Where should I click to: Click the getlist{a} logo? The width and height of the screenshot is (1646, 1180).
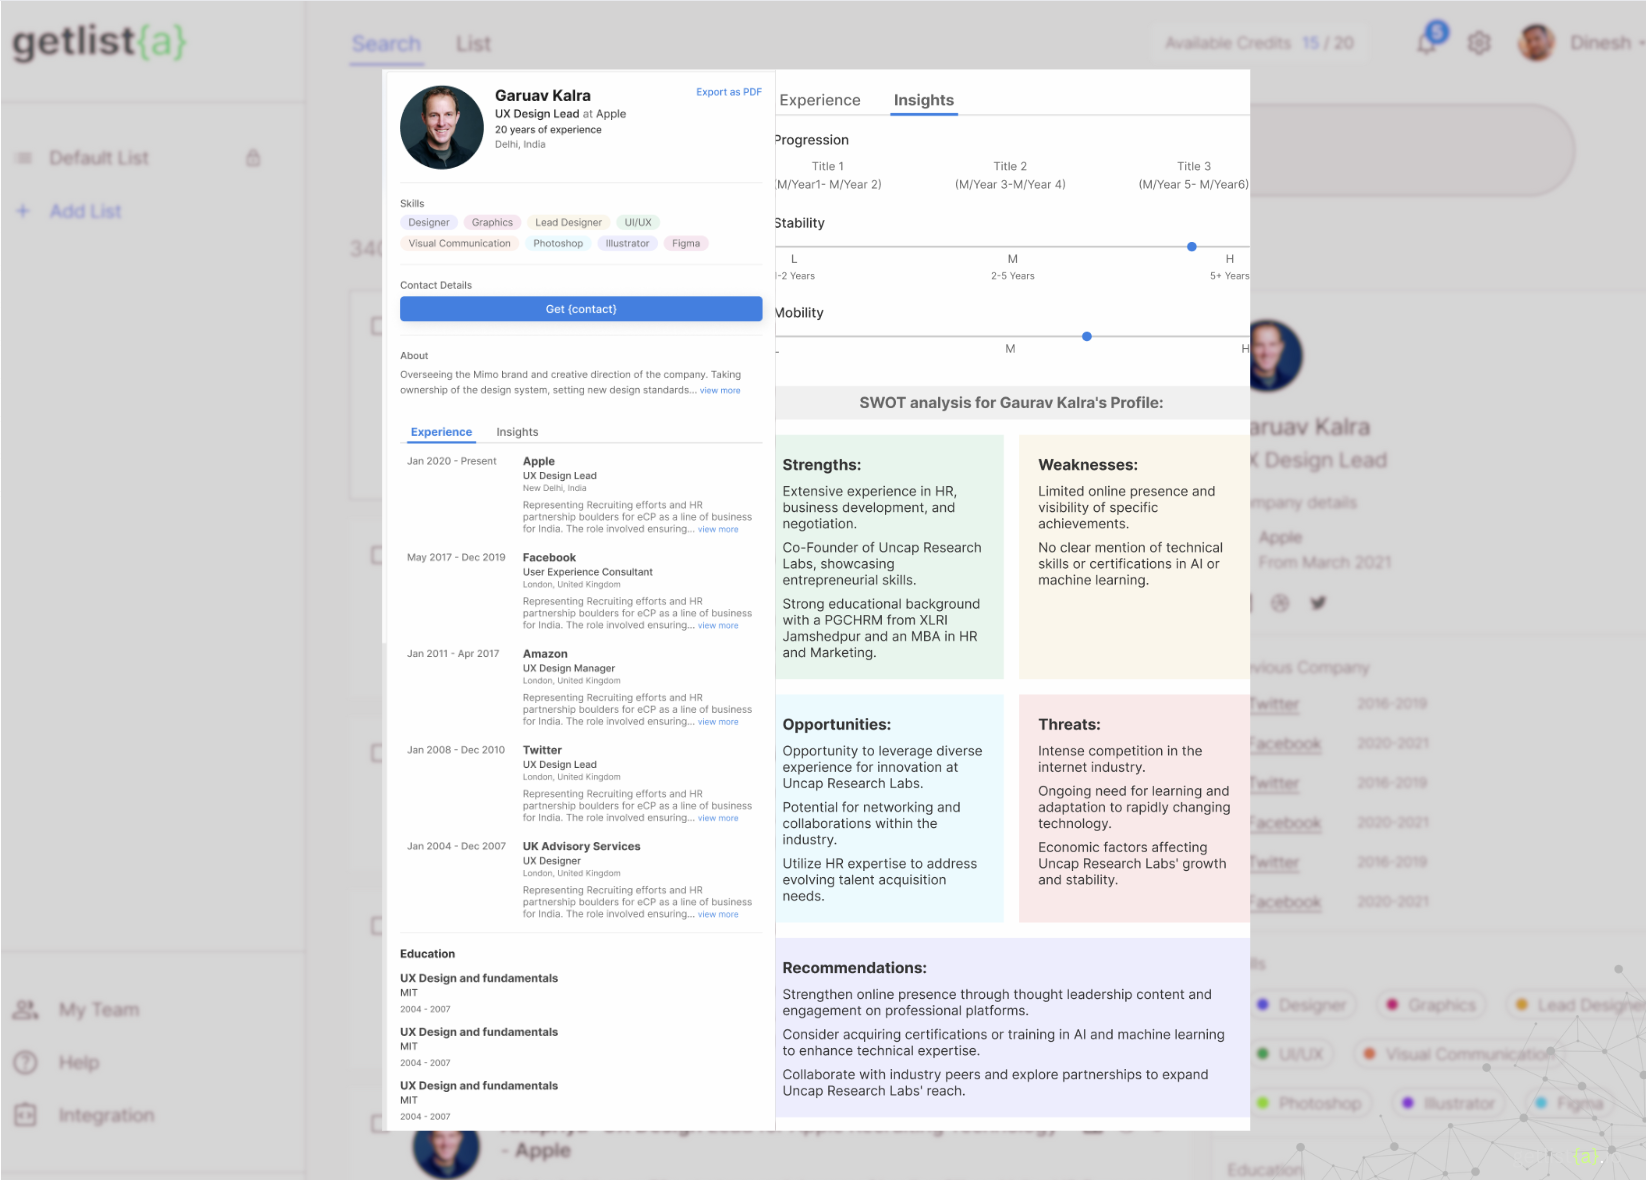pos(99,42)
